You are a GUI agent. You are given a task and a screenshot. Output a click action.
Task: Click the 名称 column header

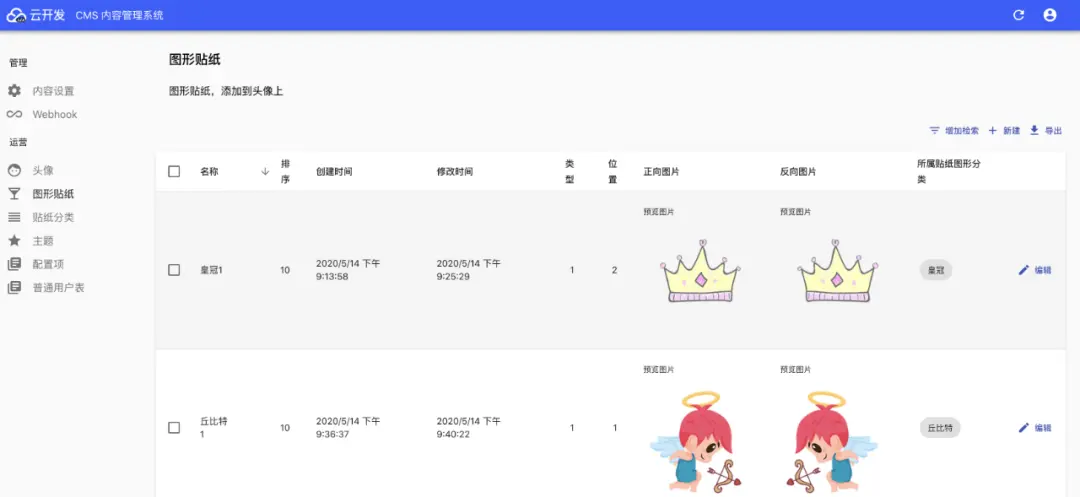[x=209, y=171]
